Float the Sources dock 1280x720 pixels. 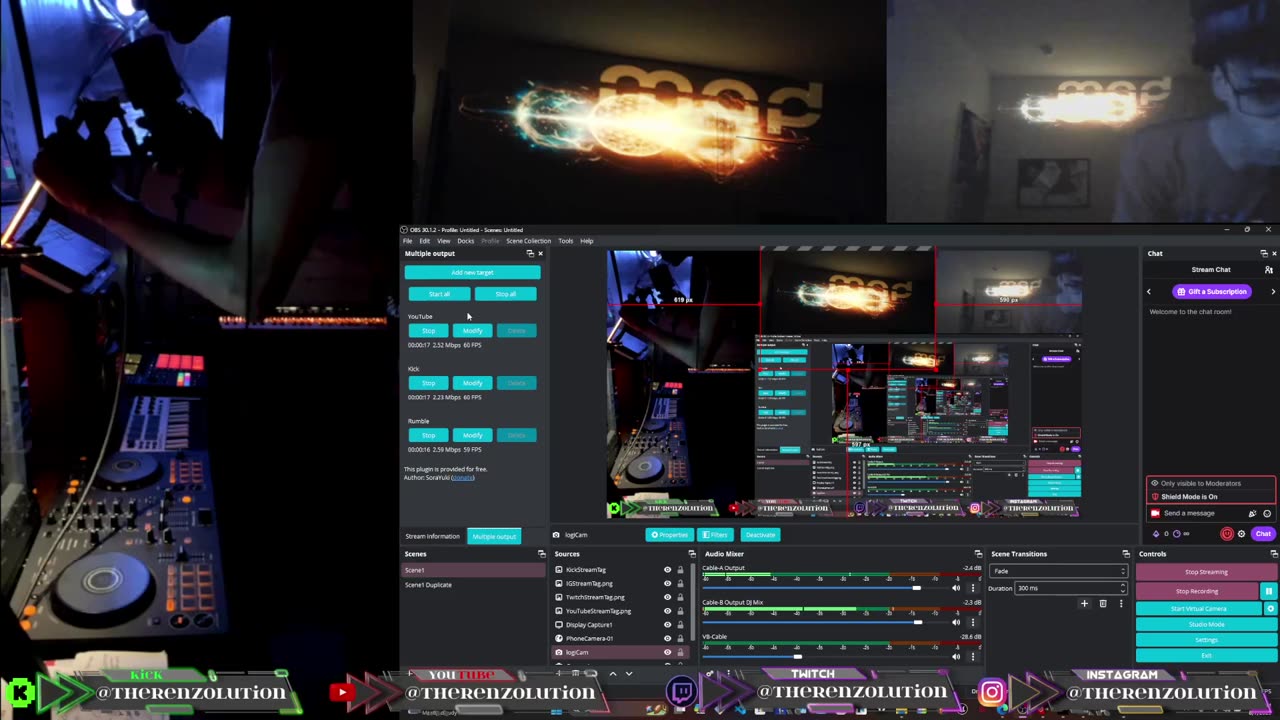point(691,554)
